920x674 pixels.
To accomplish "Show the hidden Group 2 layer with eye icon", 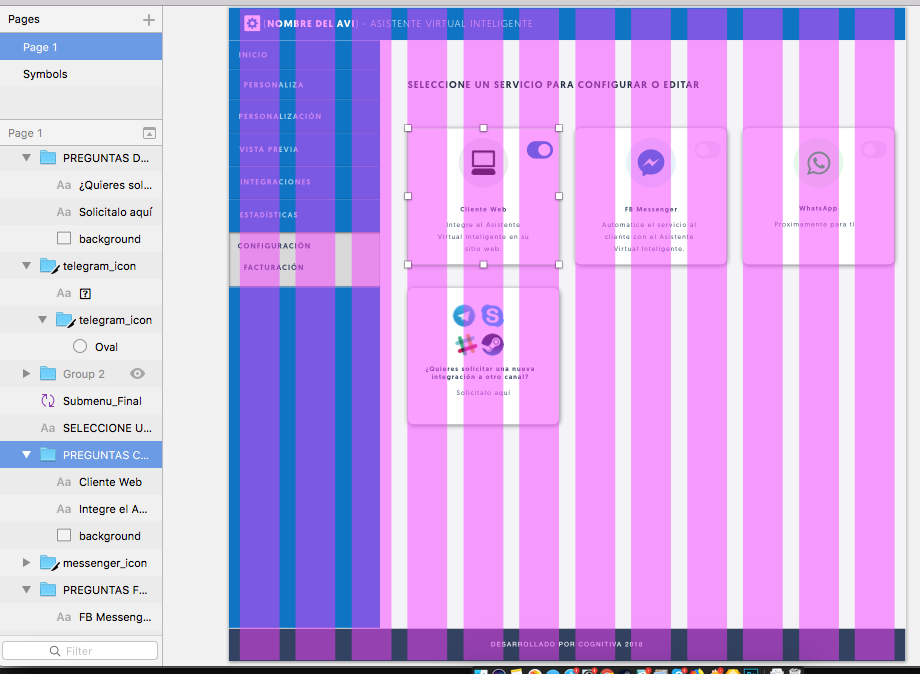I will tap(137, 374).
